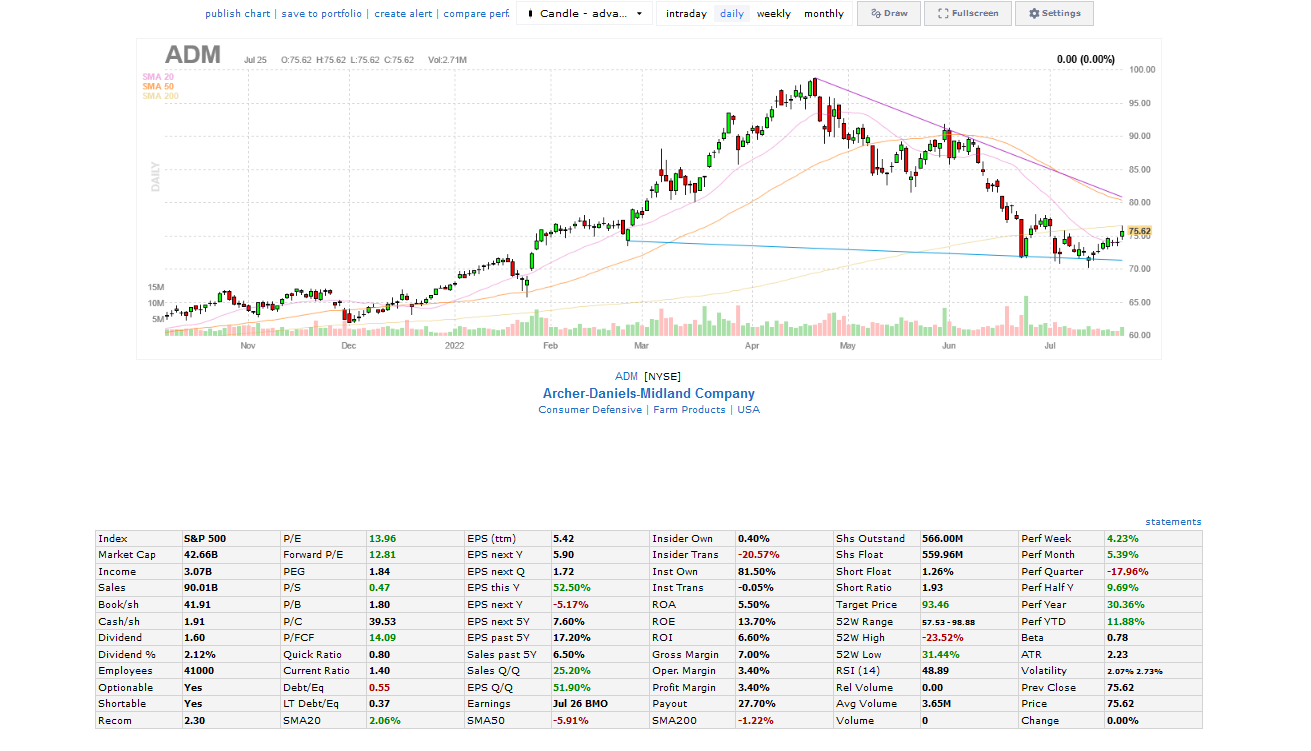Switch chart to monthly timeframe

[x=824, y=14]
